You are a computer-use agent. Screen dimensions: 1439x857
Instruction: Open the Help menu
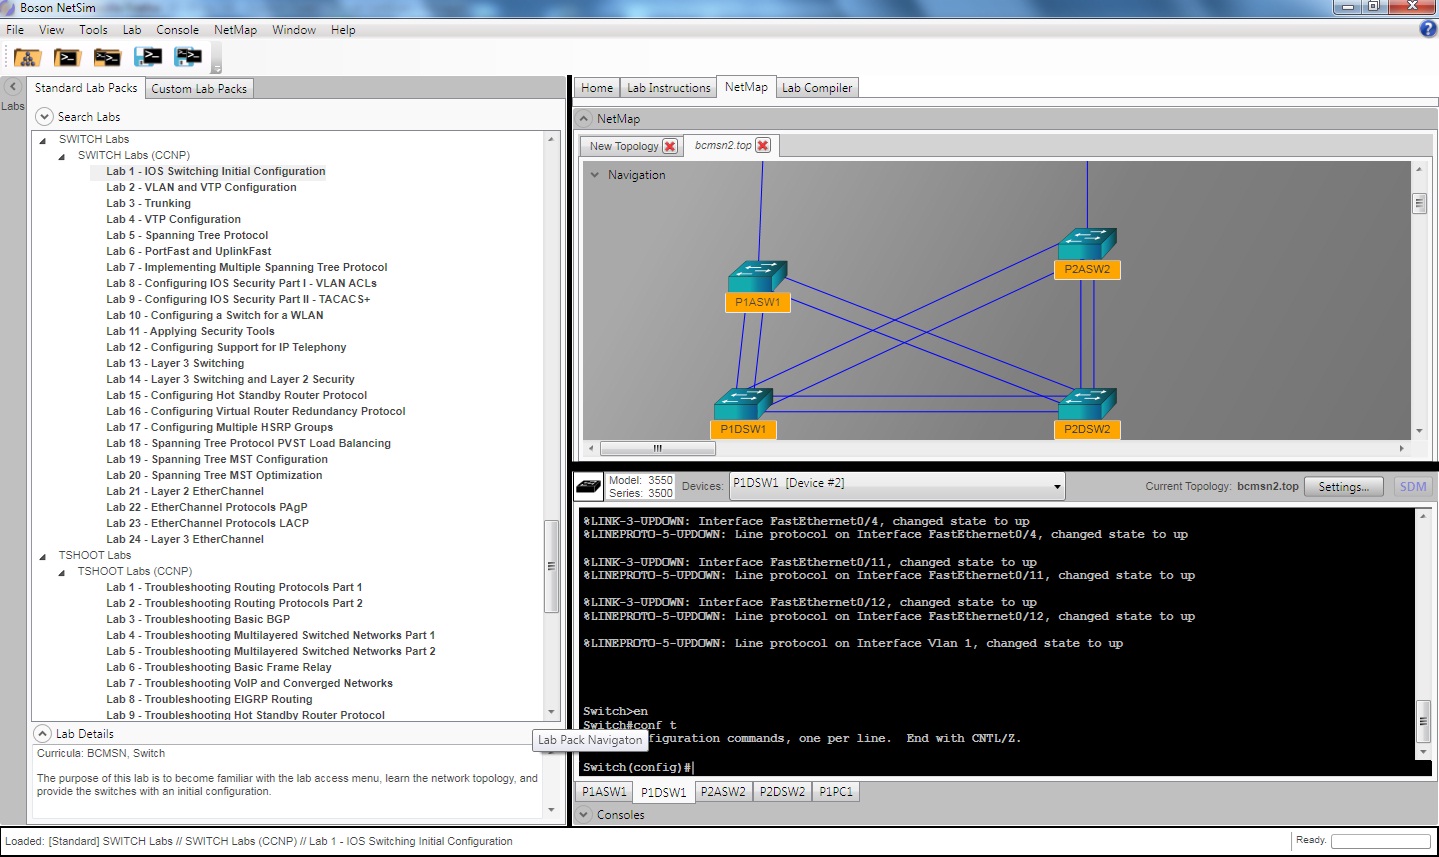[343, 30]
